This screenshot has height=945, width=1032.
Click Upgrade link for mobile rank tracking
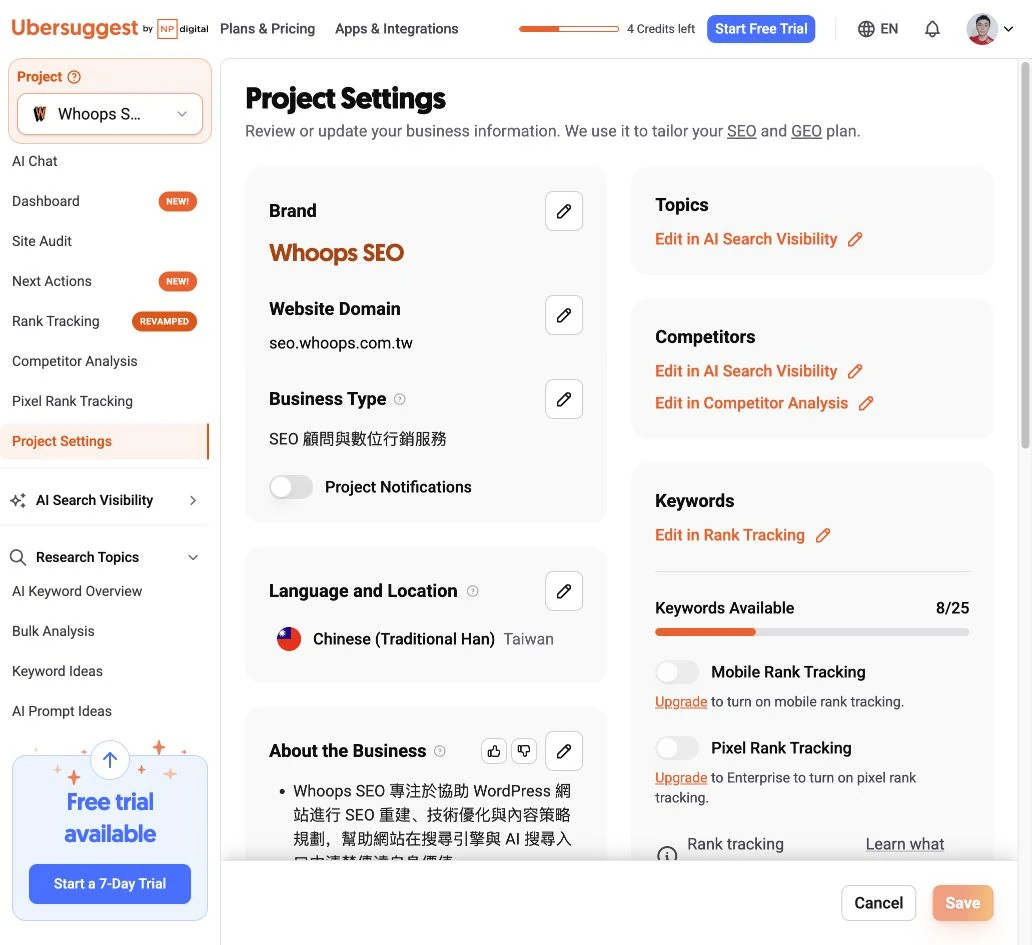click(681, 702)
